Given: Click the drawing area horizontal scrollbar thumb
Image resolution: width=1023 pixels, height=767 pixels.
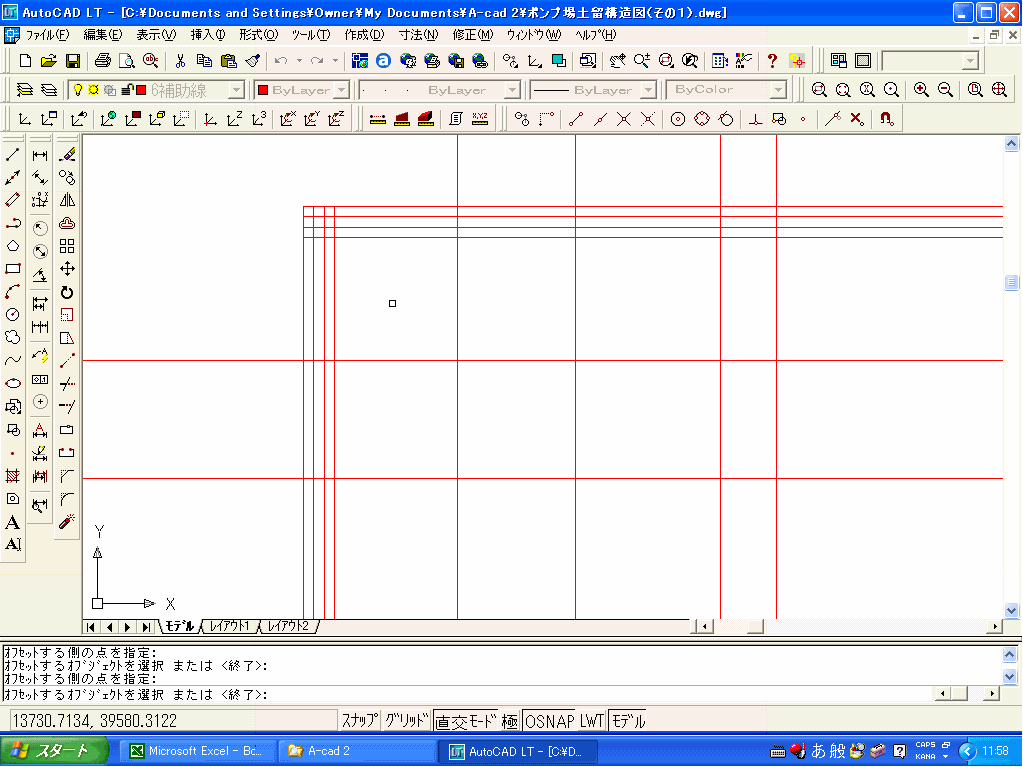Looking at the screenshot, I should click(756, 627).
